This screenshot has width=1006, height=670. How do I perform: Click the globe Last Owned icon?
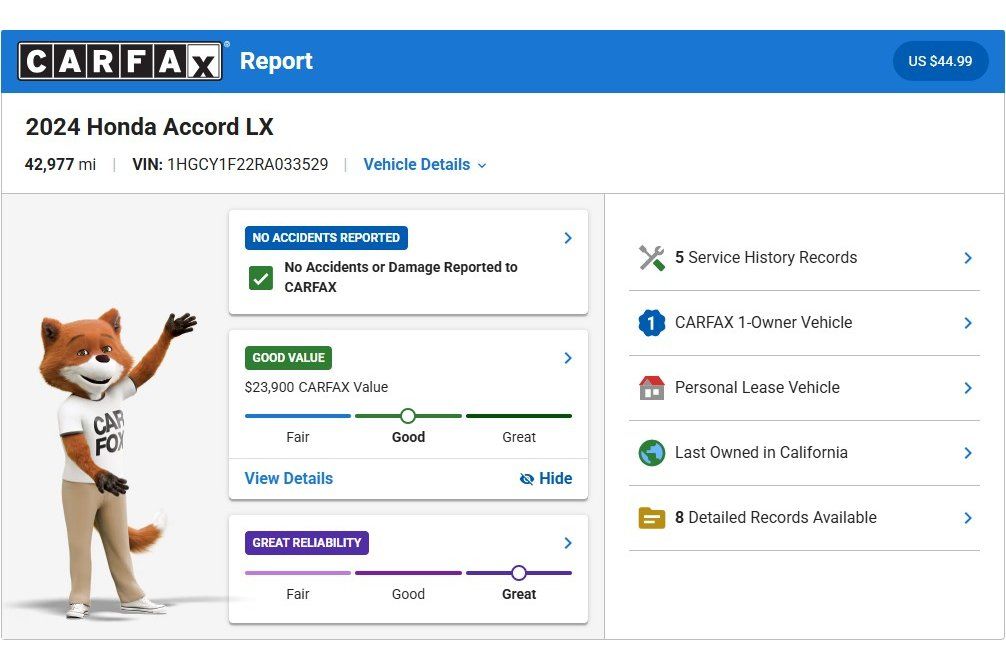coord(652,453)
